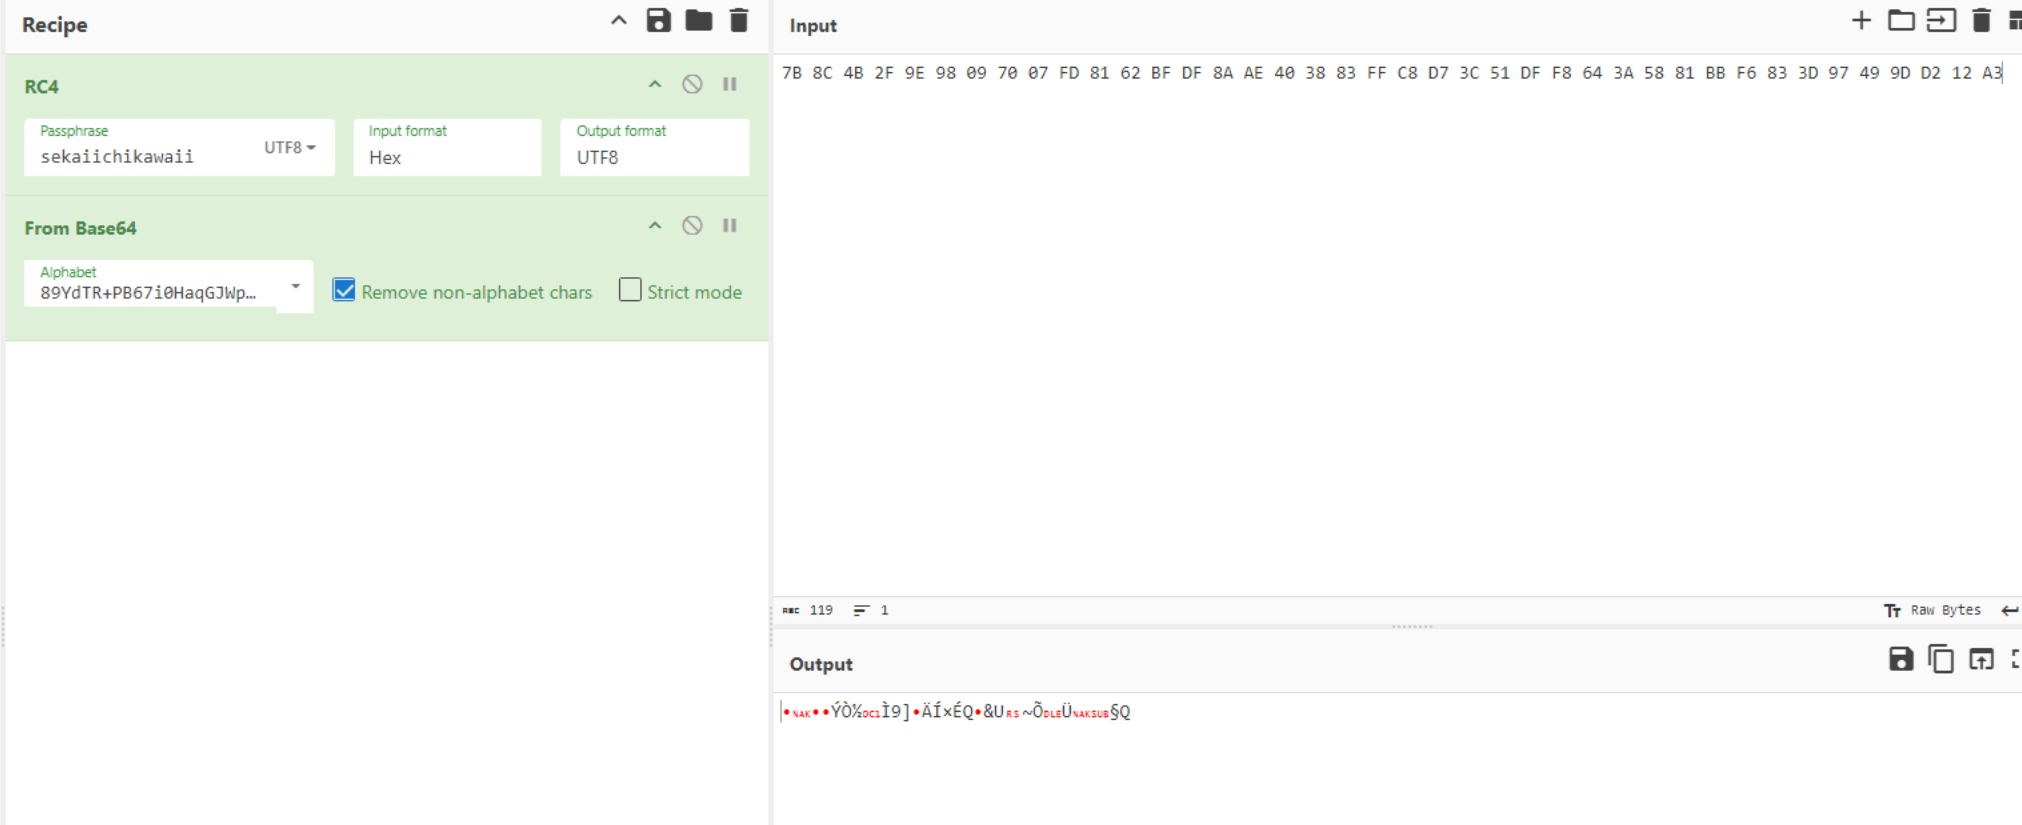Screen dimensions: 2022x825
Task: Enable Strict mode checkbox
Action: tap(630, 291)
